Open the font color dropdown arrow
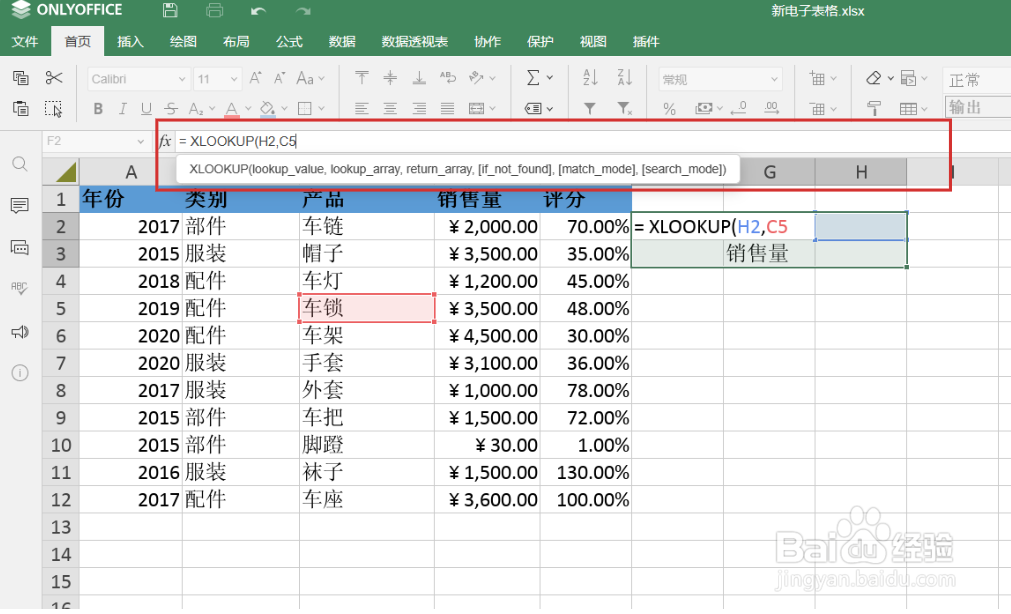This screenshot has height=614, width=1011. point(248,108)
